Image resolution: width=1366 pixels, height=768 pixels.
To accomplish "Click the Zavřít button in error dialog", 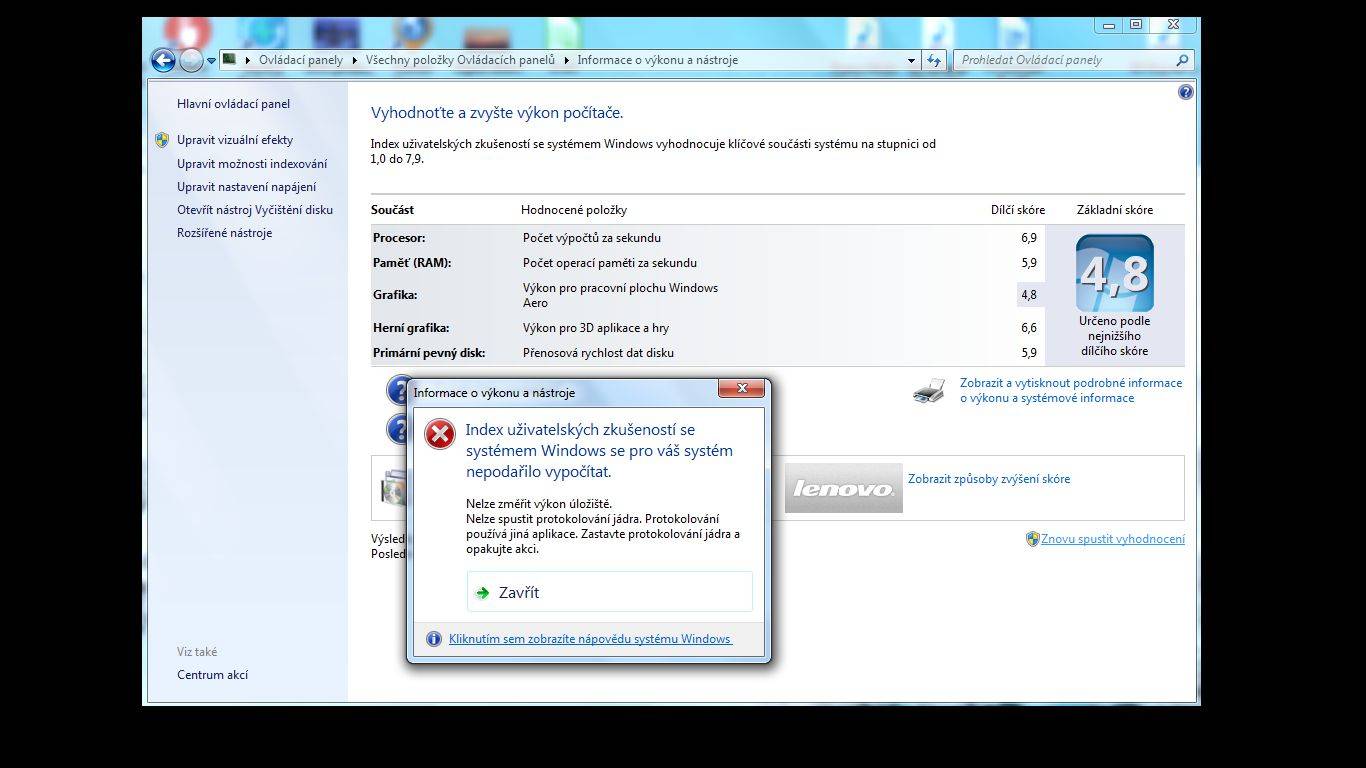I will click(x=609, y=592).
